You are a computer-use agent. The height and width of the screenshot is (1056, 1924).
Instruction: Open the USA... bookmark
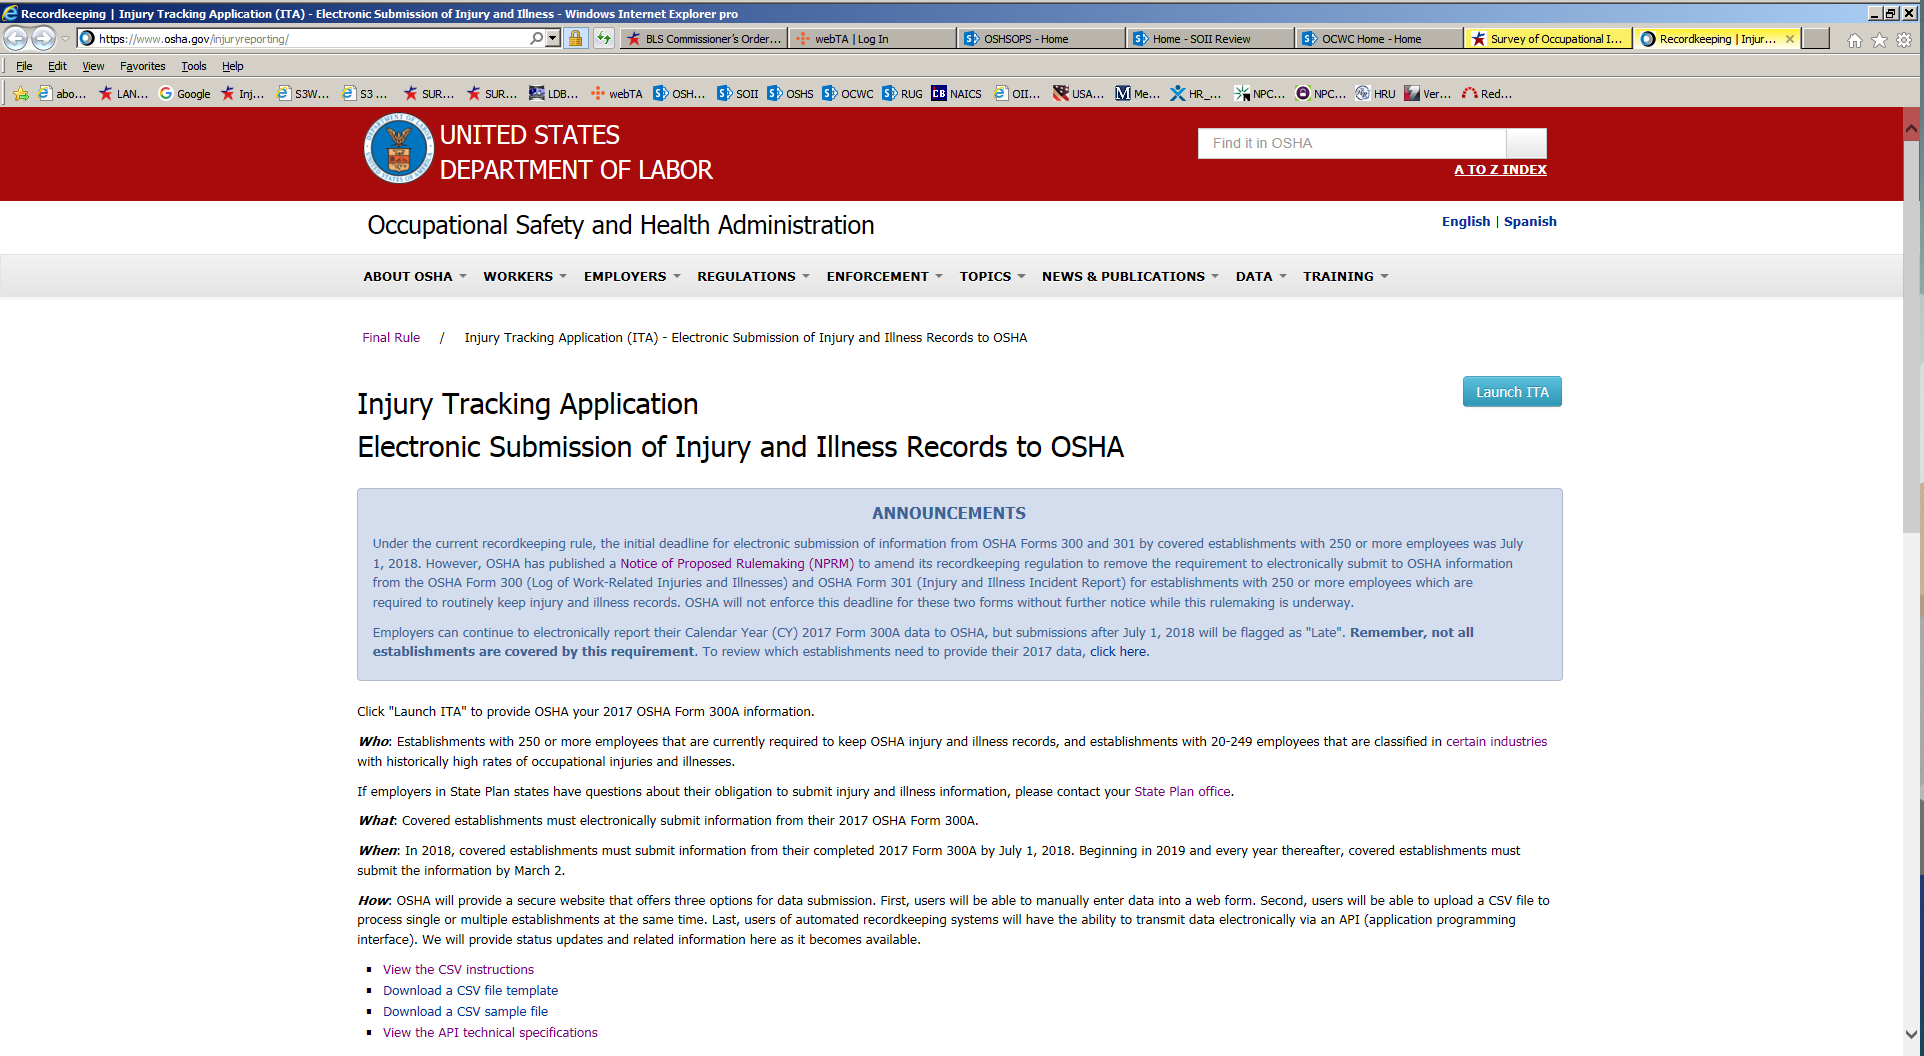click(1078, 94)
